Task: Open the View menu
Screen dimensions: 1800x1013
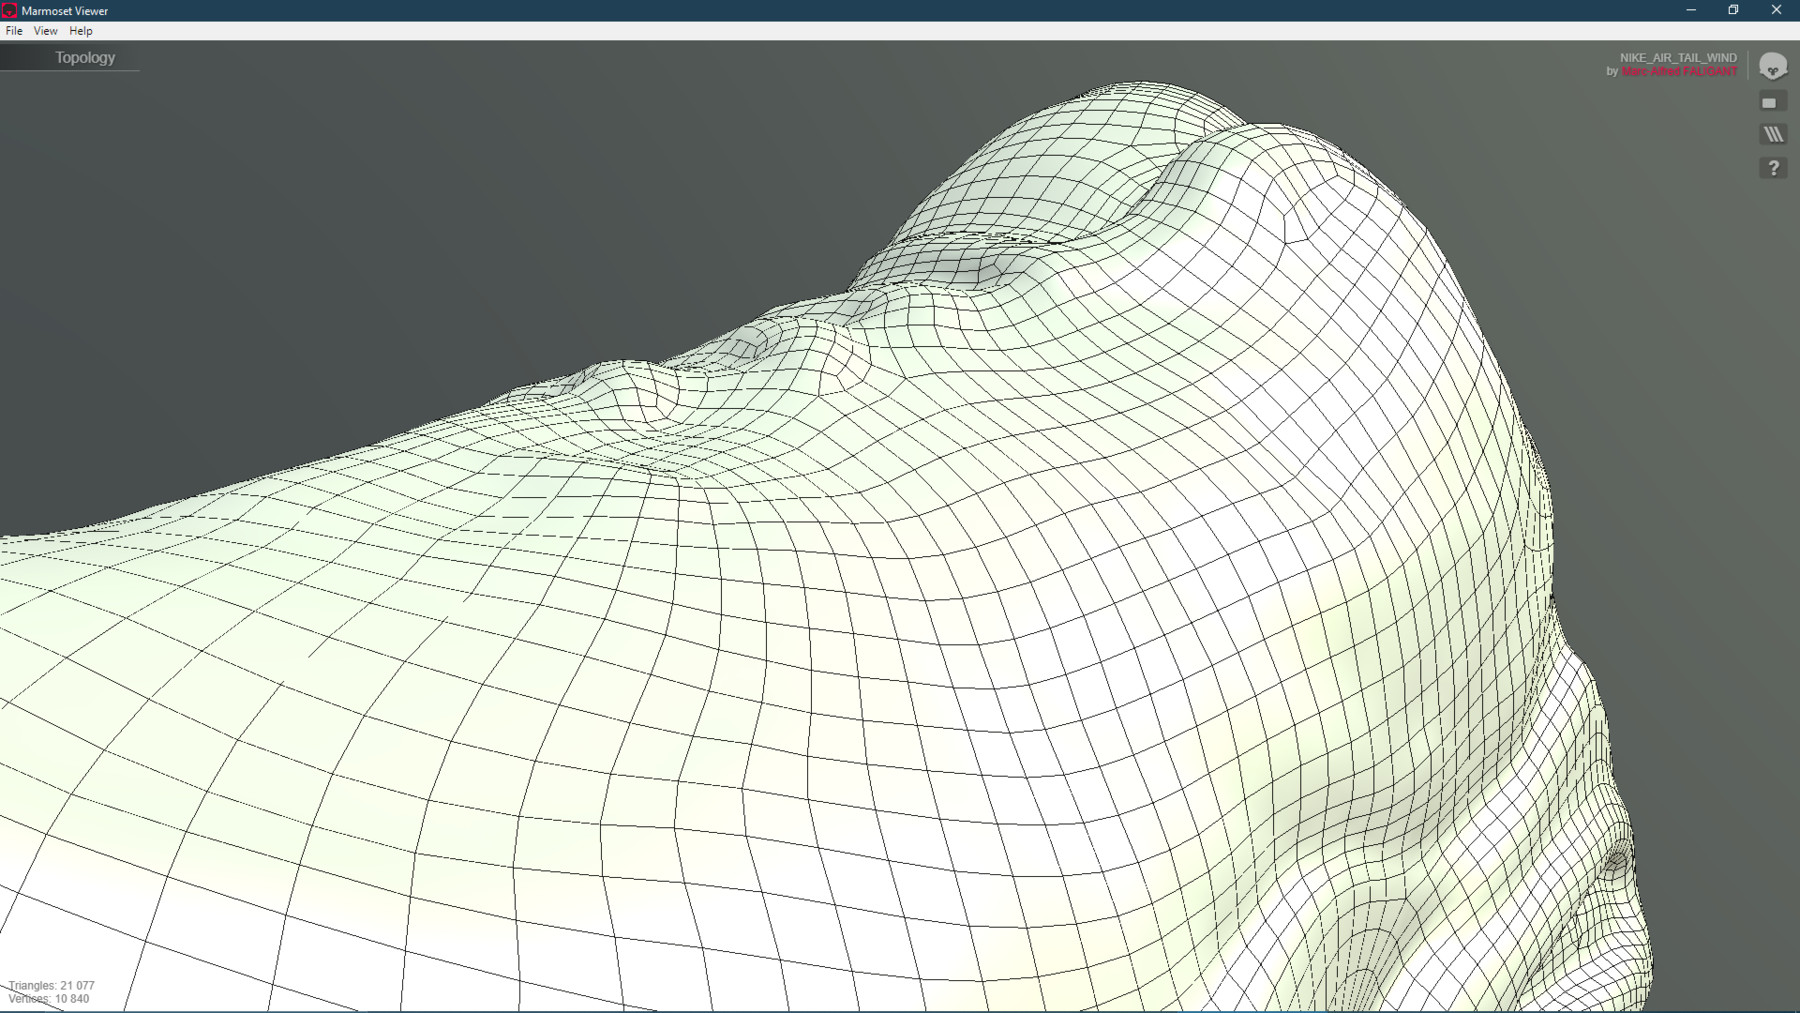Action: (45, 31)
